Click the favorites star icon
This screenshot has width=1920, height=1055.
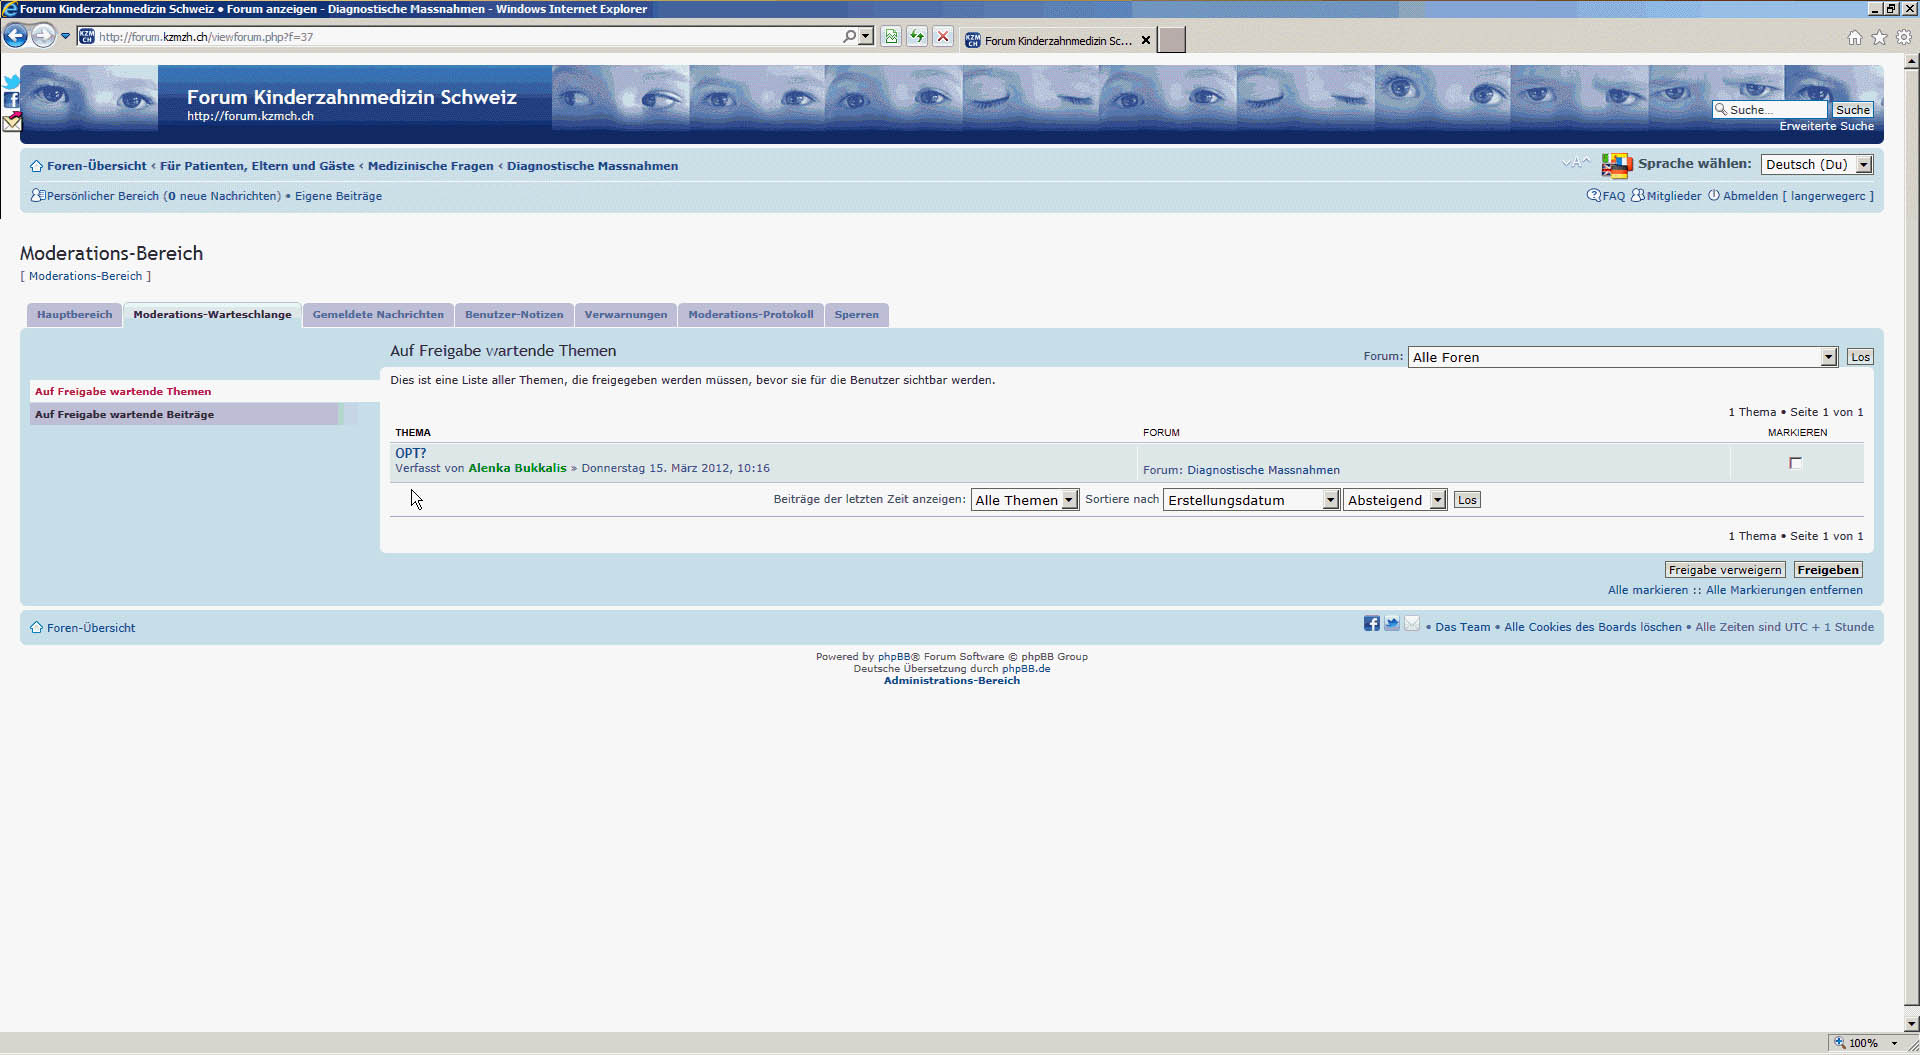click(x=1879, y=38)
